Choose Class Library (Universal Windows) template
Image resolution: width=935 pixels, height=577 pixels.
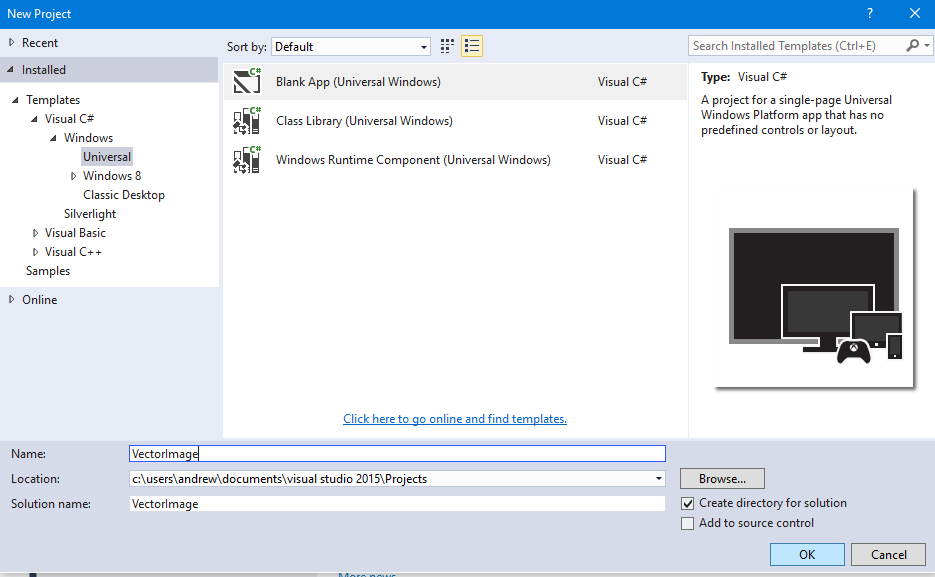456,120
